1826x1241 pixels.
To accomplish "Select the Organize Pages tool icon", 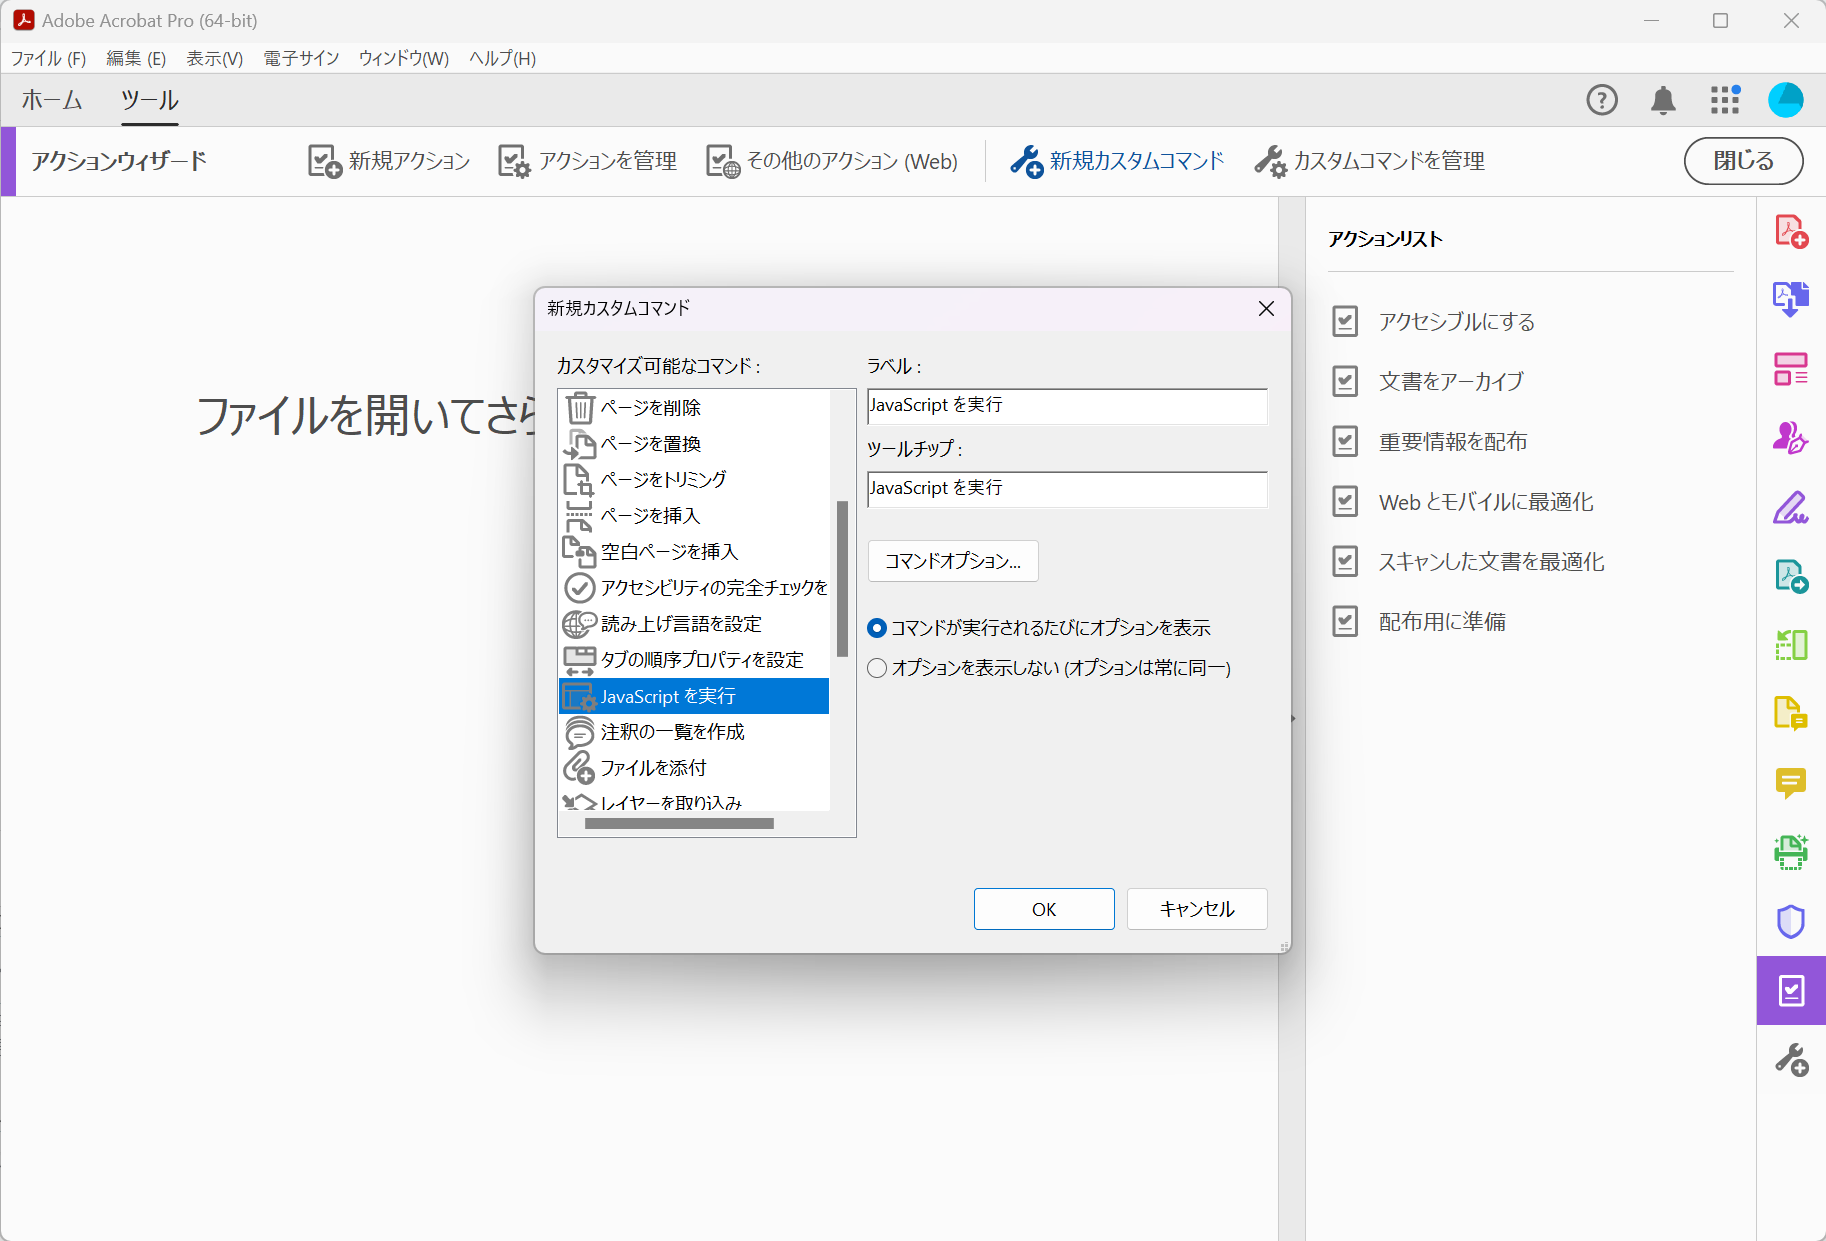I will [1792, 368].
